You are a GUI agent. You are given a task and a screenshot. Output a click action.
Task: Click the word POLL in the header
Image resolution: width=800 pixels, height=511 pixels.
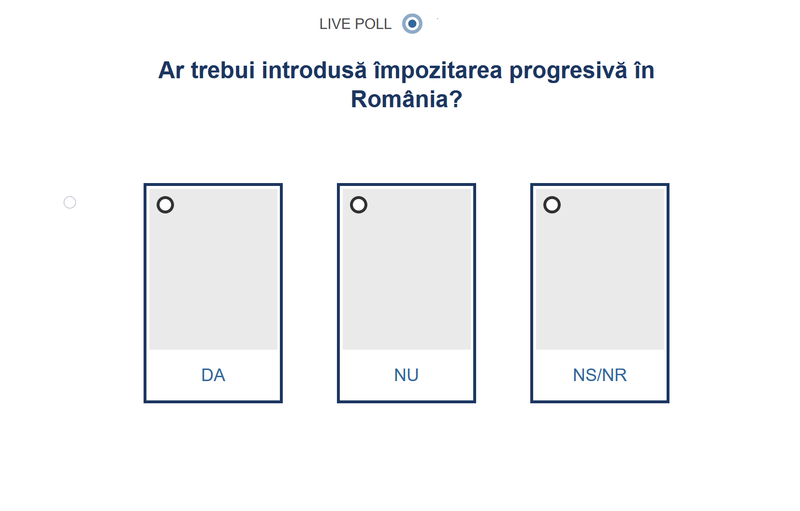point(373,24)
